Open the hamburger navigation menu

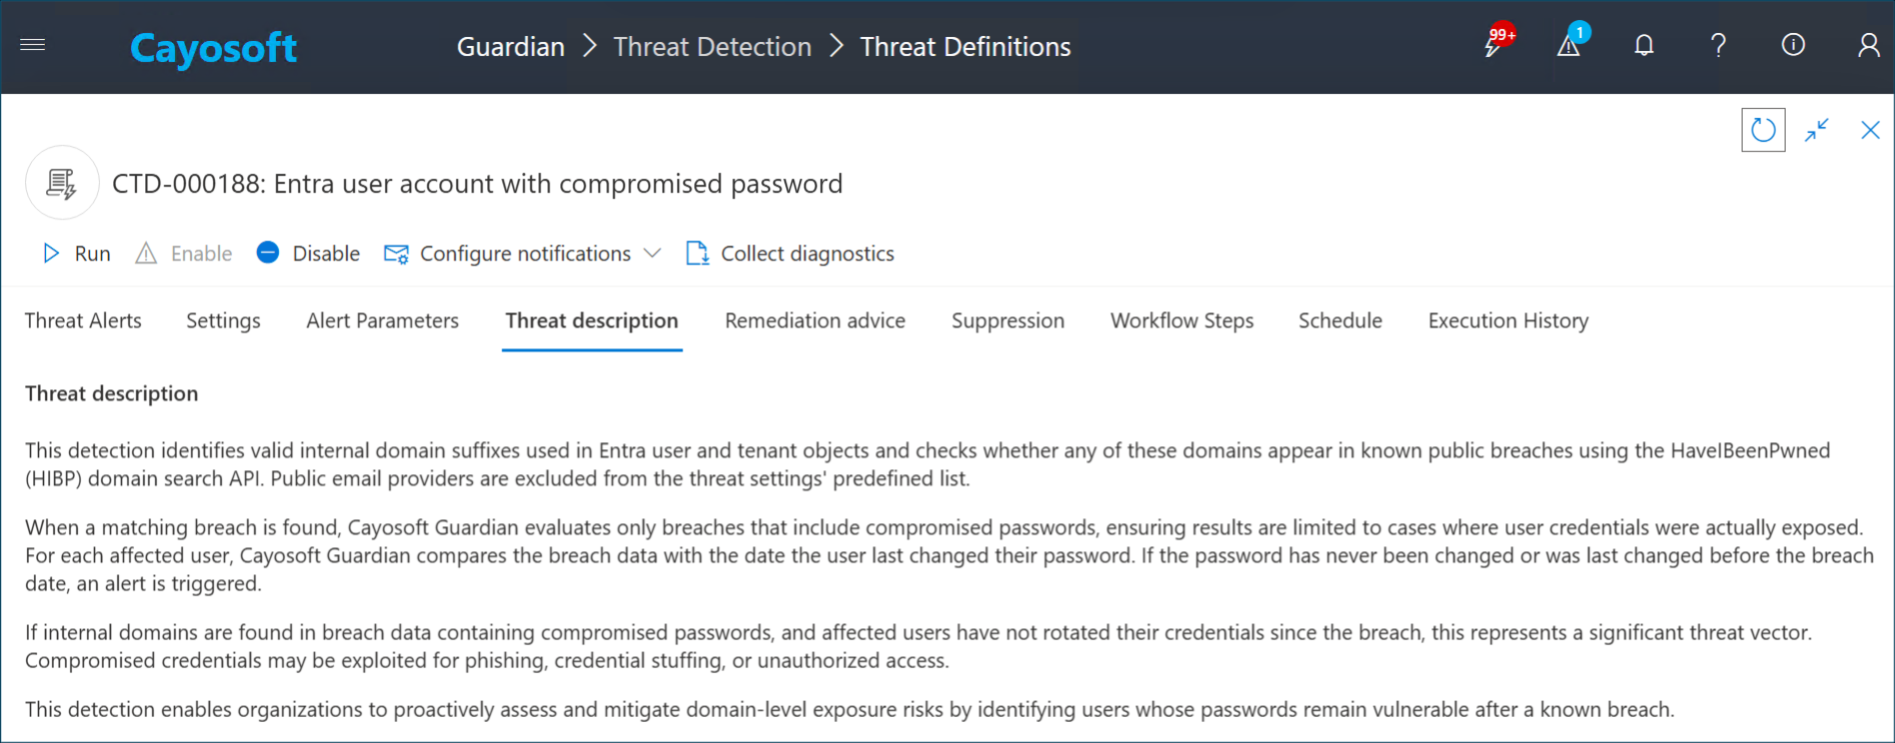pyautogui.click(x=33, y=45)
